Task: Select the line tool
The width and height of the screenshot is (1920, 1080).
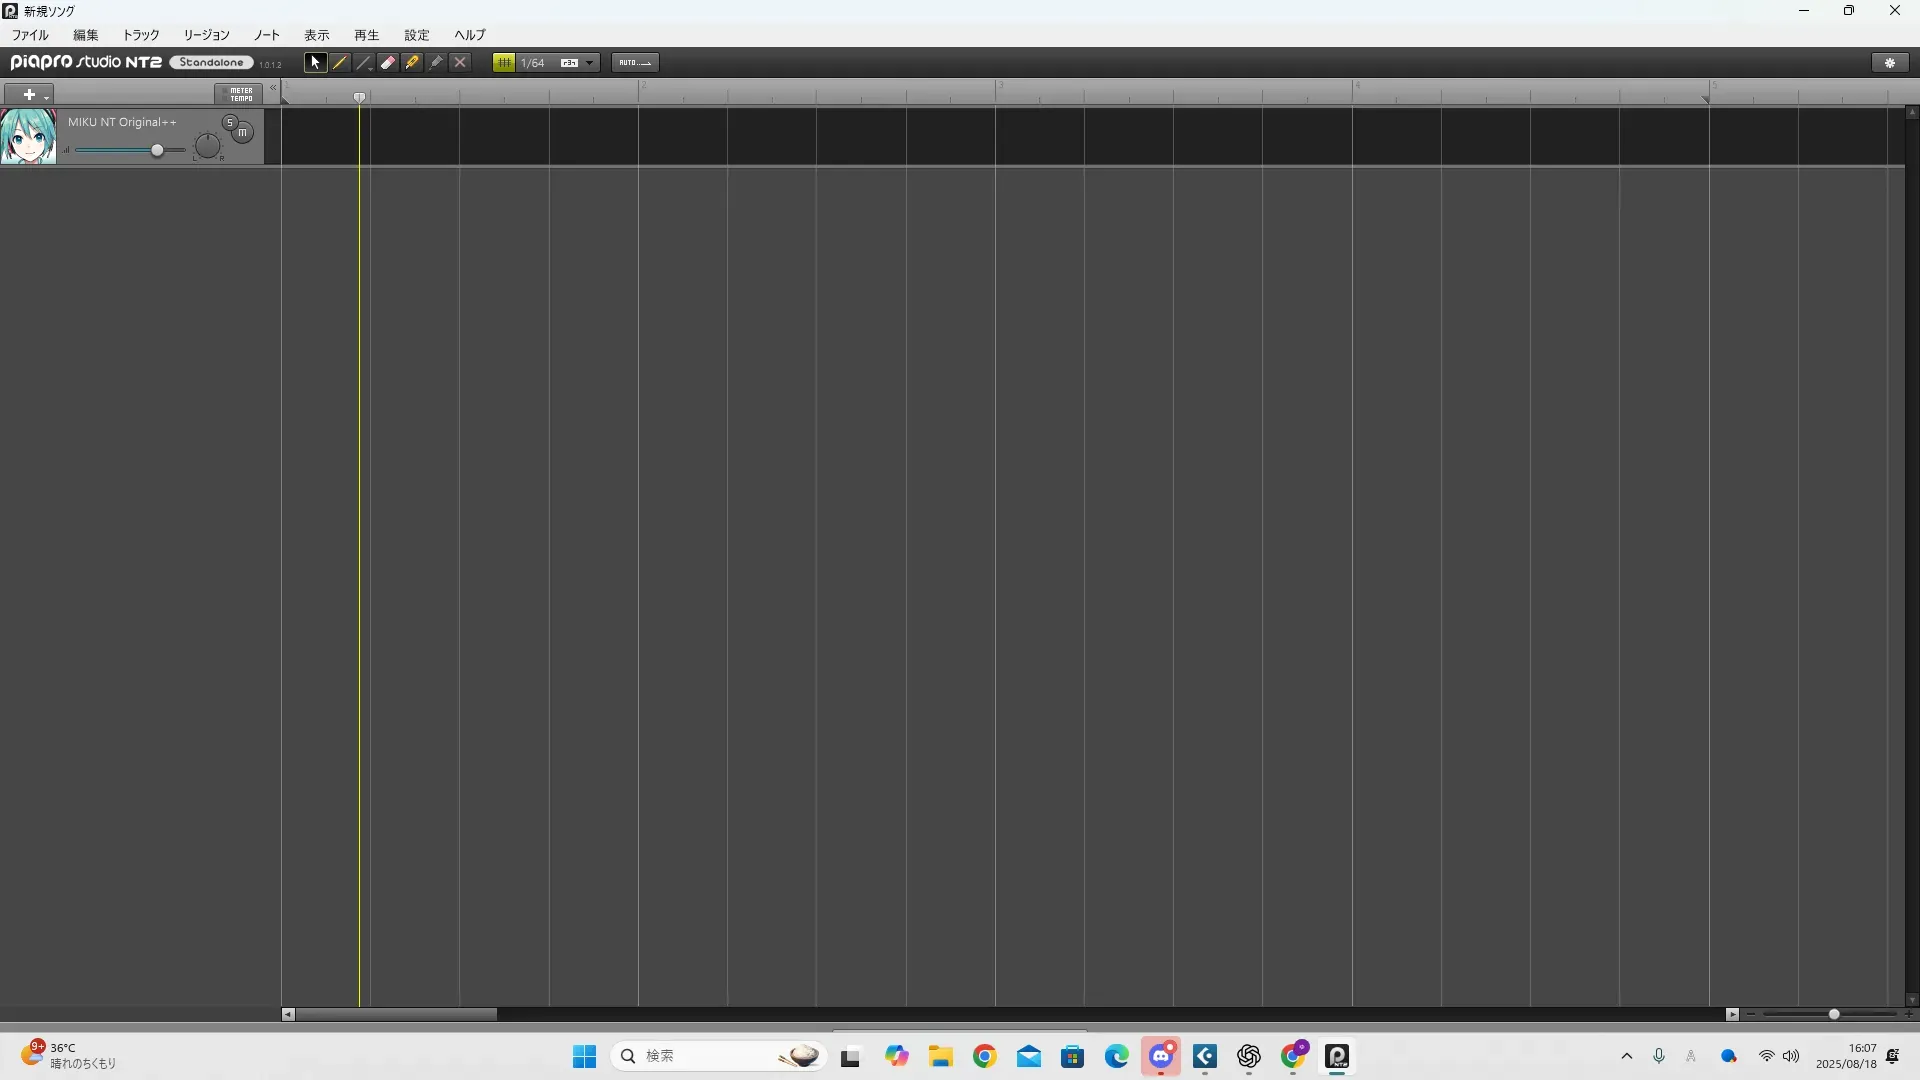Action: tap(364, 63)
